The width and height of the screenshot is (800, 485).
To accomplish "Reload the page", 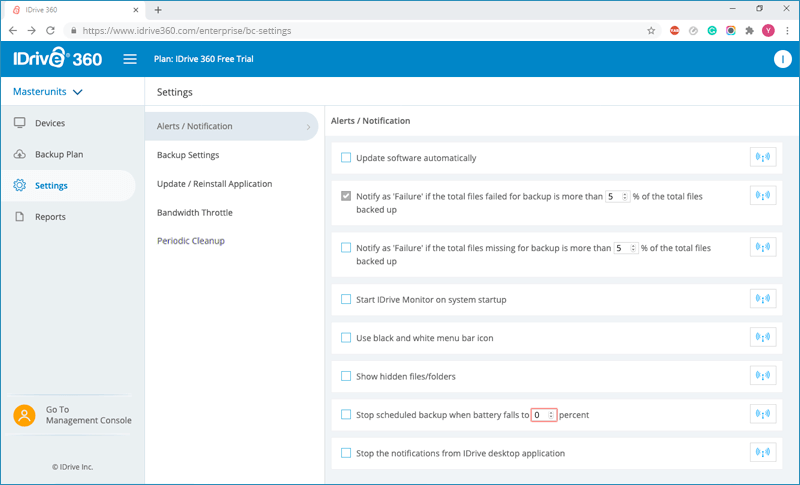I will [x=50, y=31].
